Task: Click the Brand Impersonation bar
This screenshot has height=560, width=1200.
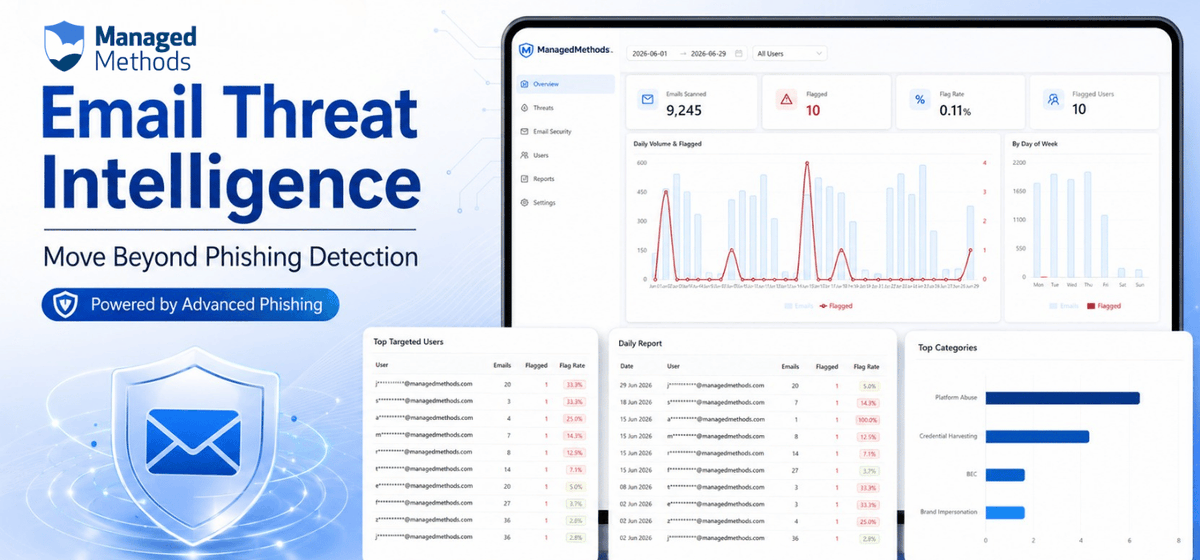Action: [x=1005, y=513]
